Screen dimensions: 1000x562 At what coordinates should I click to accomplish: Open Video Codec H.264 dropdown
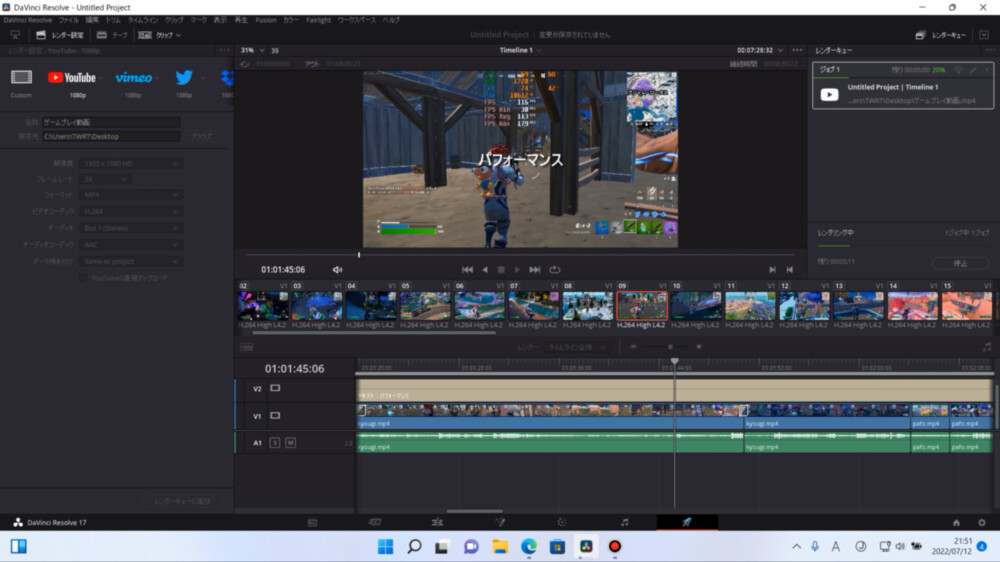pyautogui.click(x=131, y=211)
